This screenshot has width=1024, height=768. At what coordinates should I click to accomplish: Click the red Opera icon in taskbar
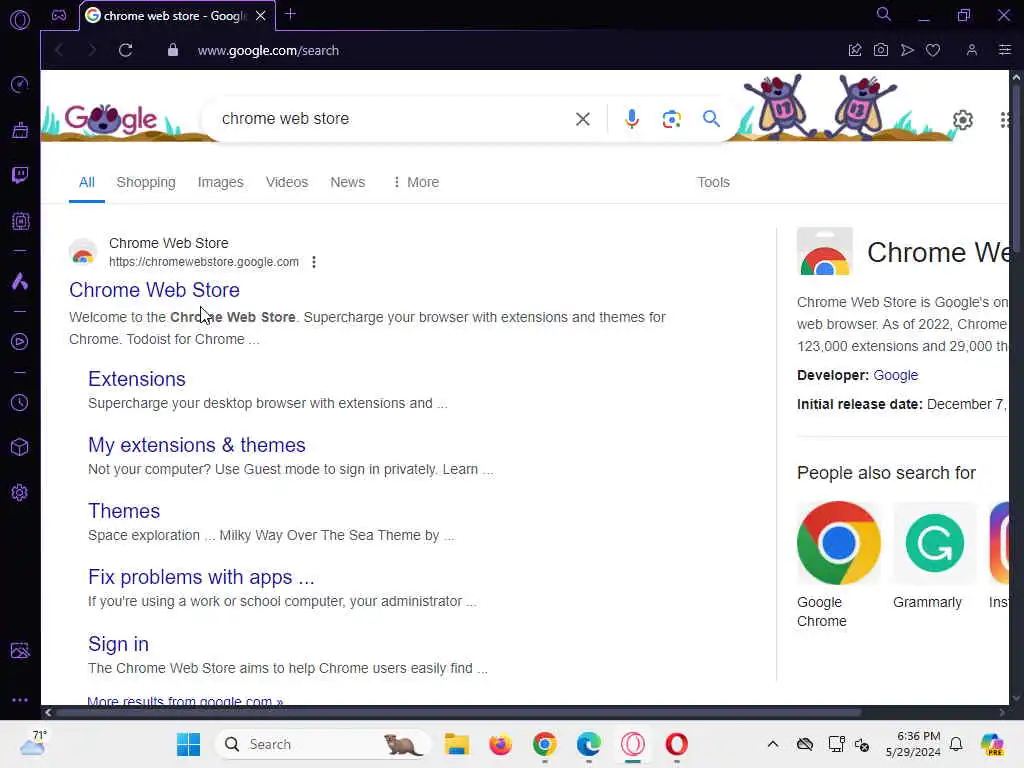tap(677, 744)
